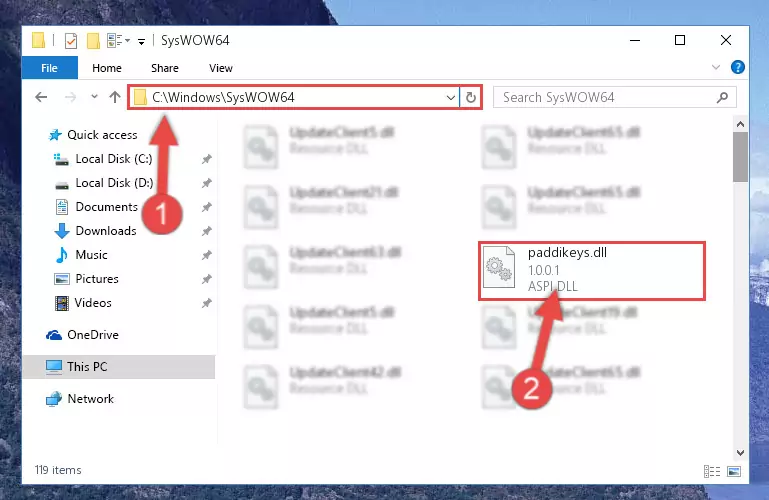Click the New Folder icon in title bar

click(x=93, y=41)
